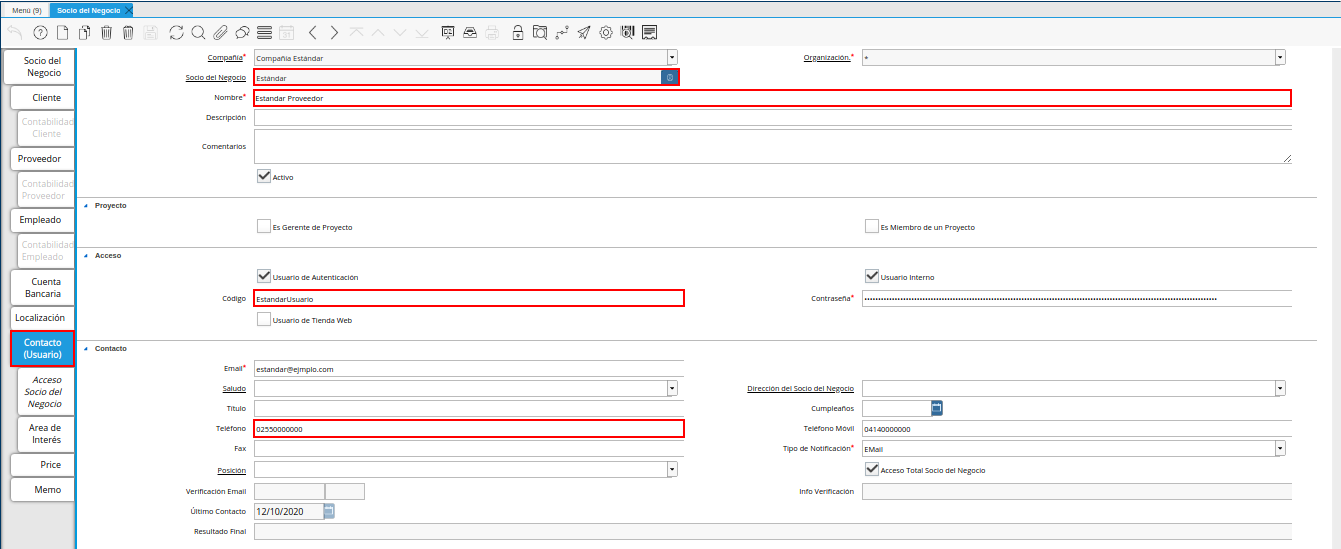
Task: Check Es Gerente de Proyecto
Action: click(264, 226)
